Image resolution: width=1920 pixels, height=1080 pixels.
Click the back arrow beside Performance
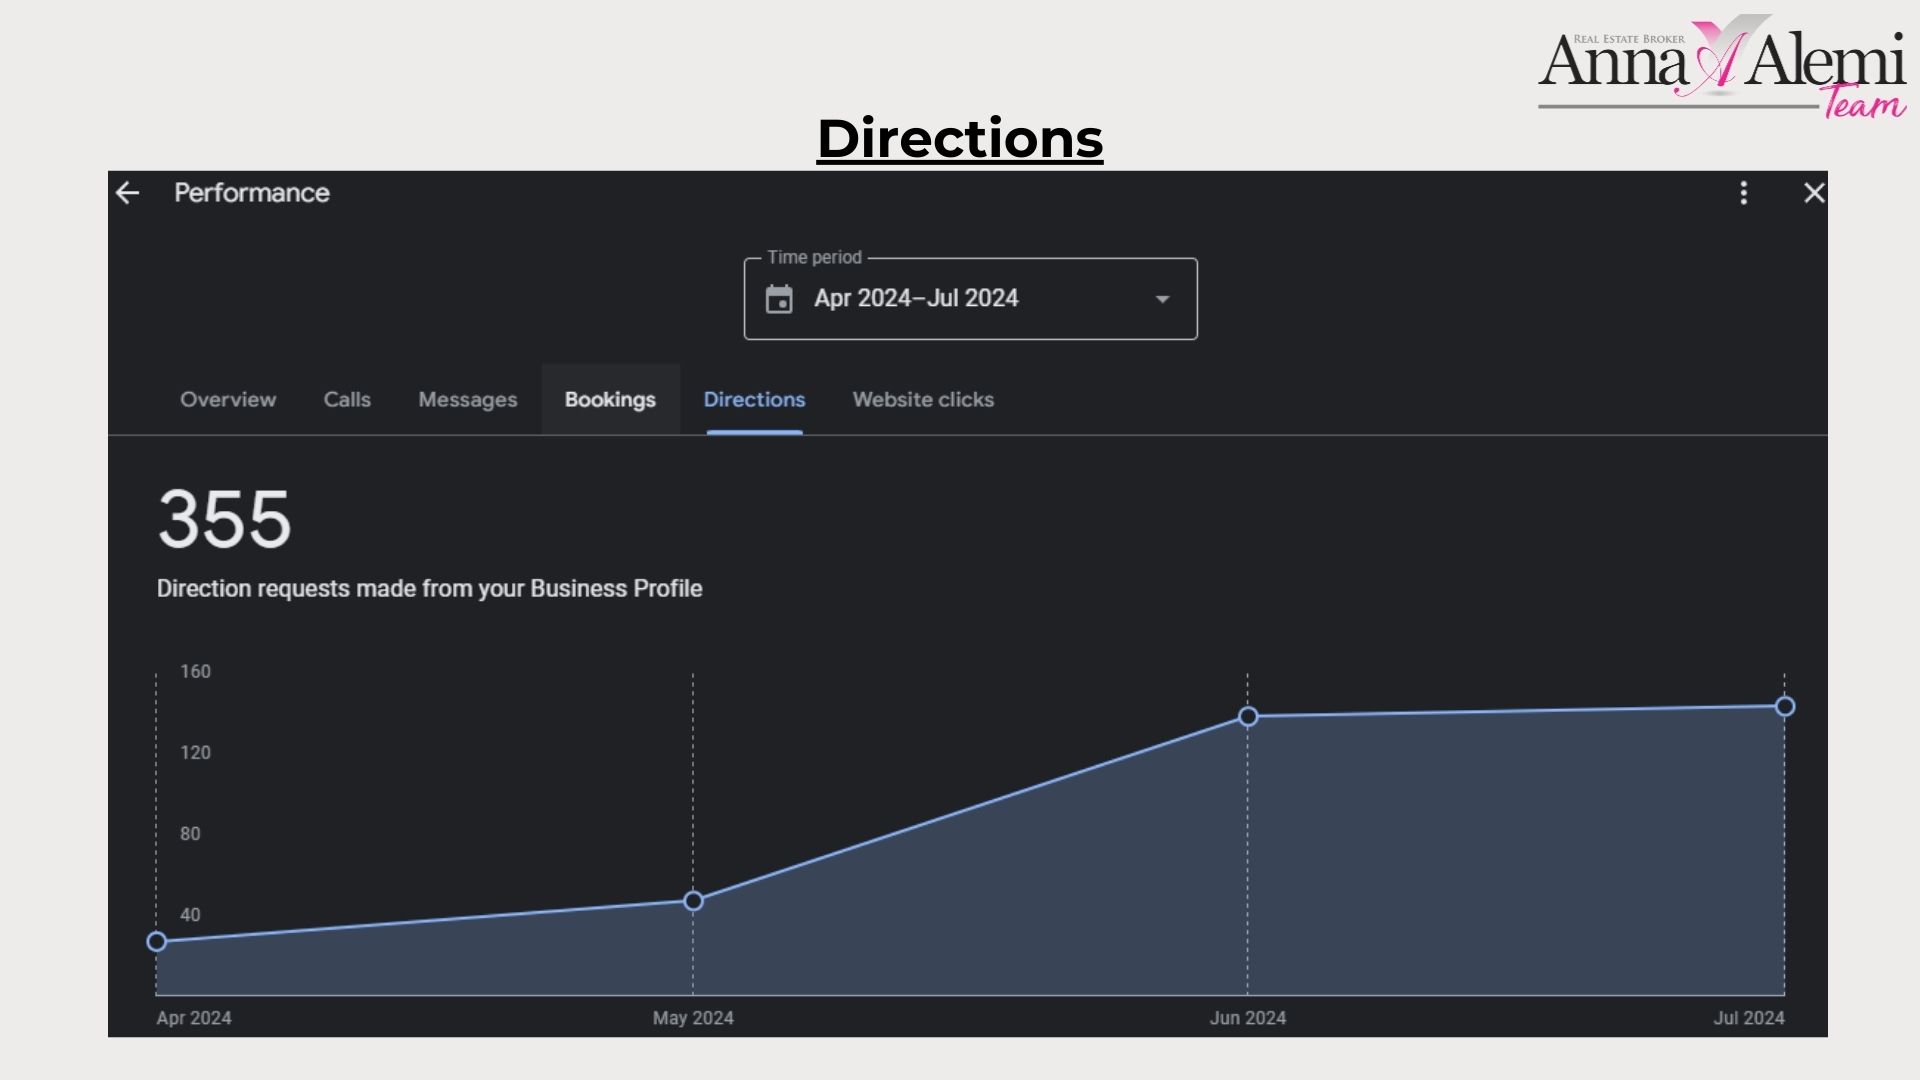pos(128,193)
